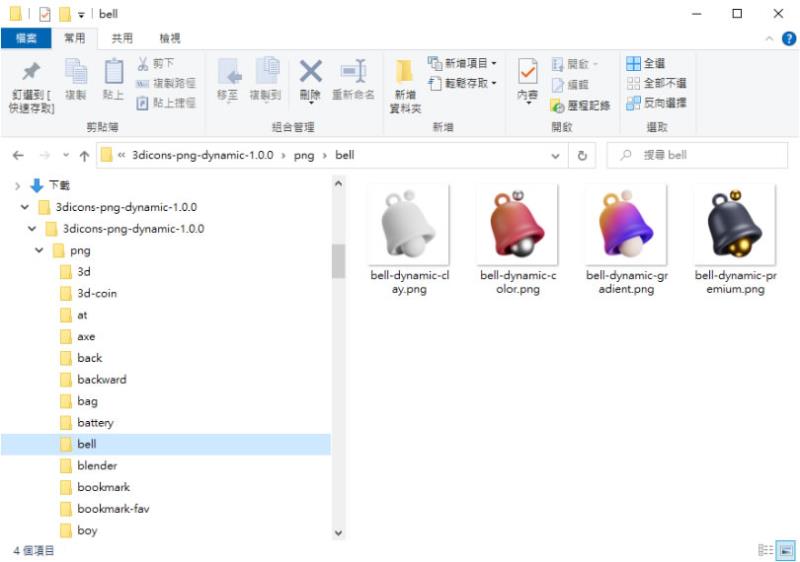Collapse the png folder tree node
The height and width of the screenshot is (562, 800).
click(x=39, y=250)
